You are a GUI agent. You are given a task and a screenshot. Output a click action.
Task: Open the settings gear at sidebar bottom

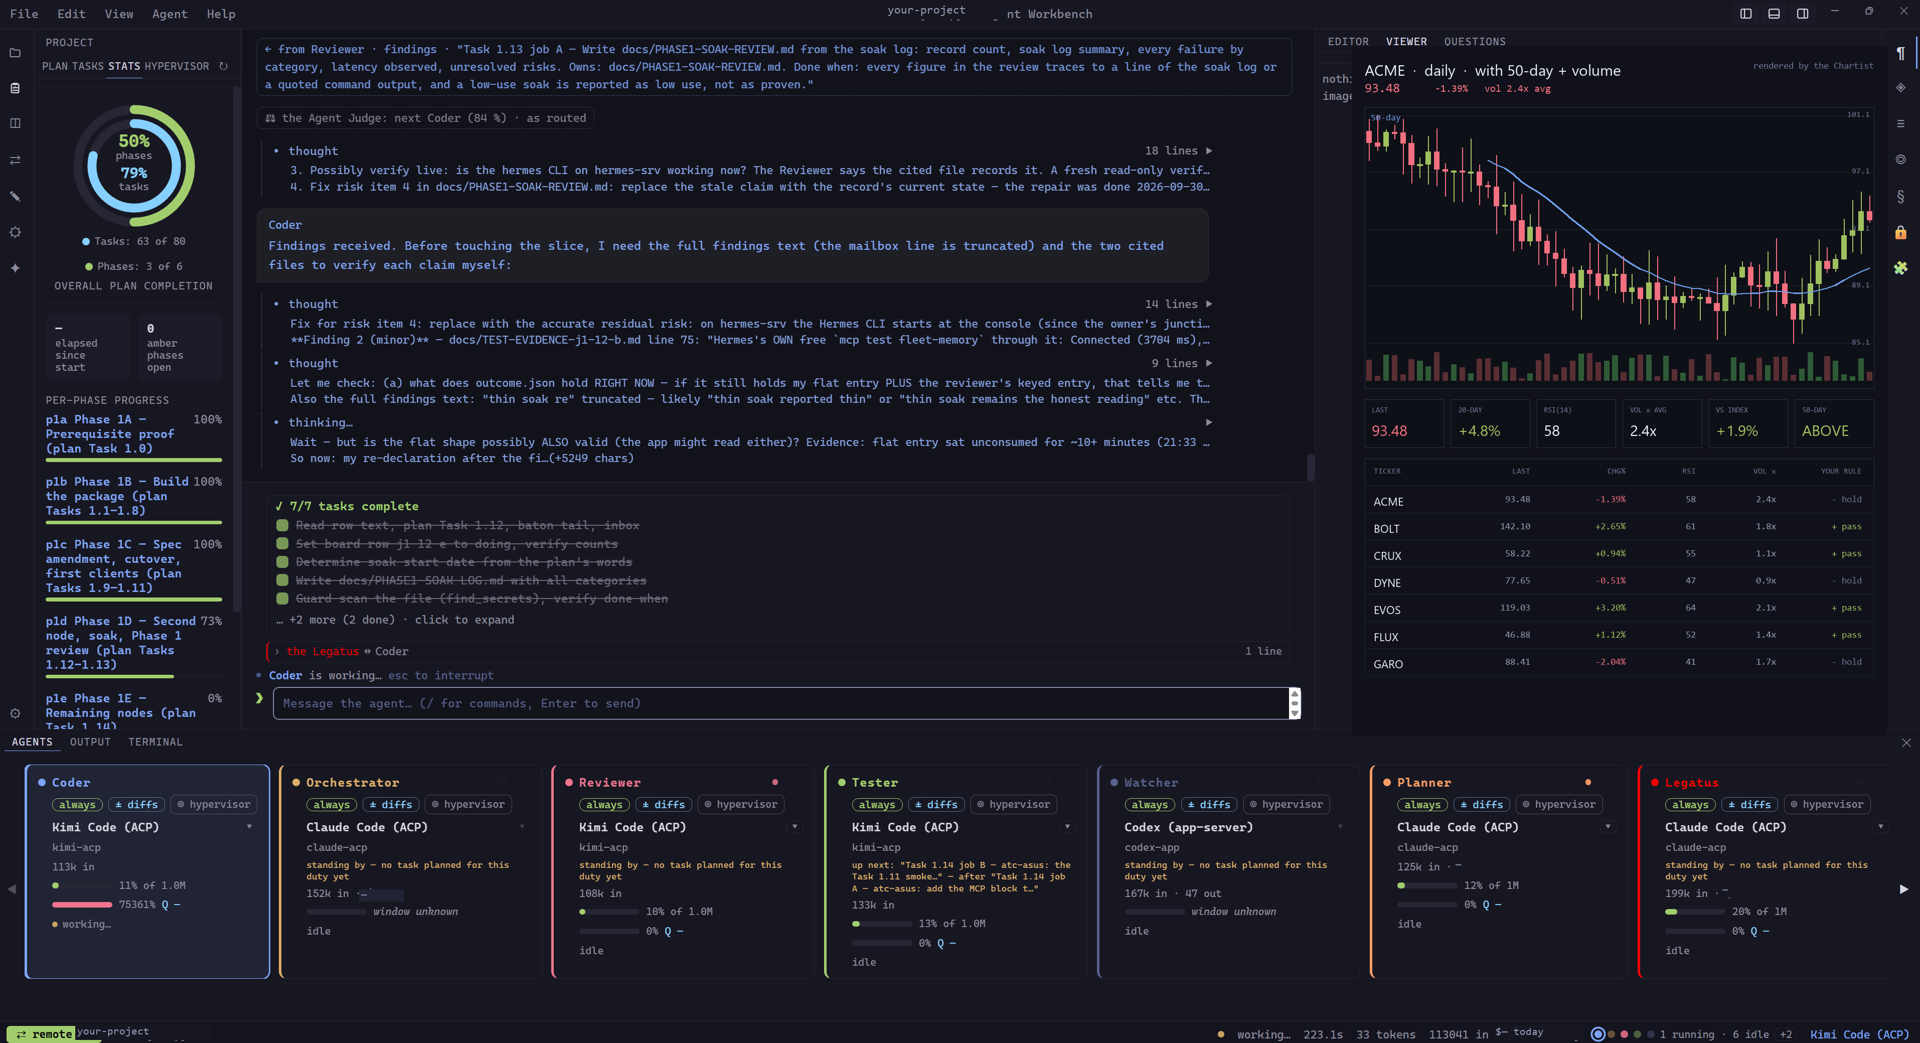pos(15,714)
